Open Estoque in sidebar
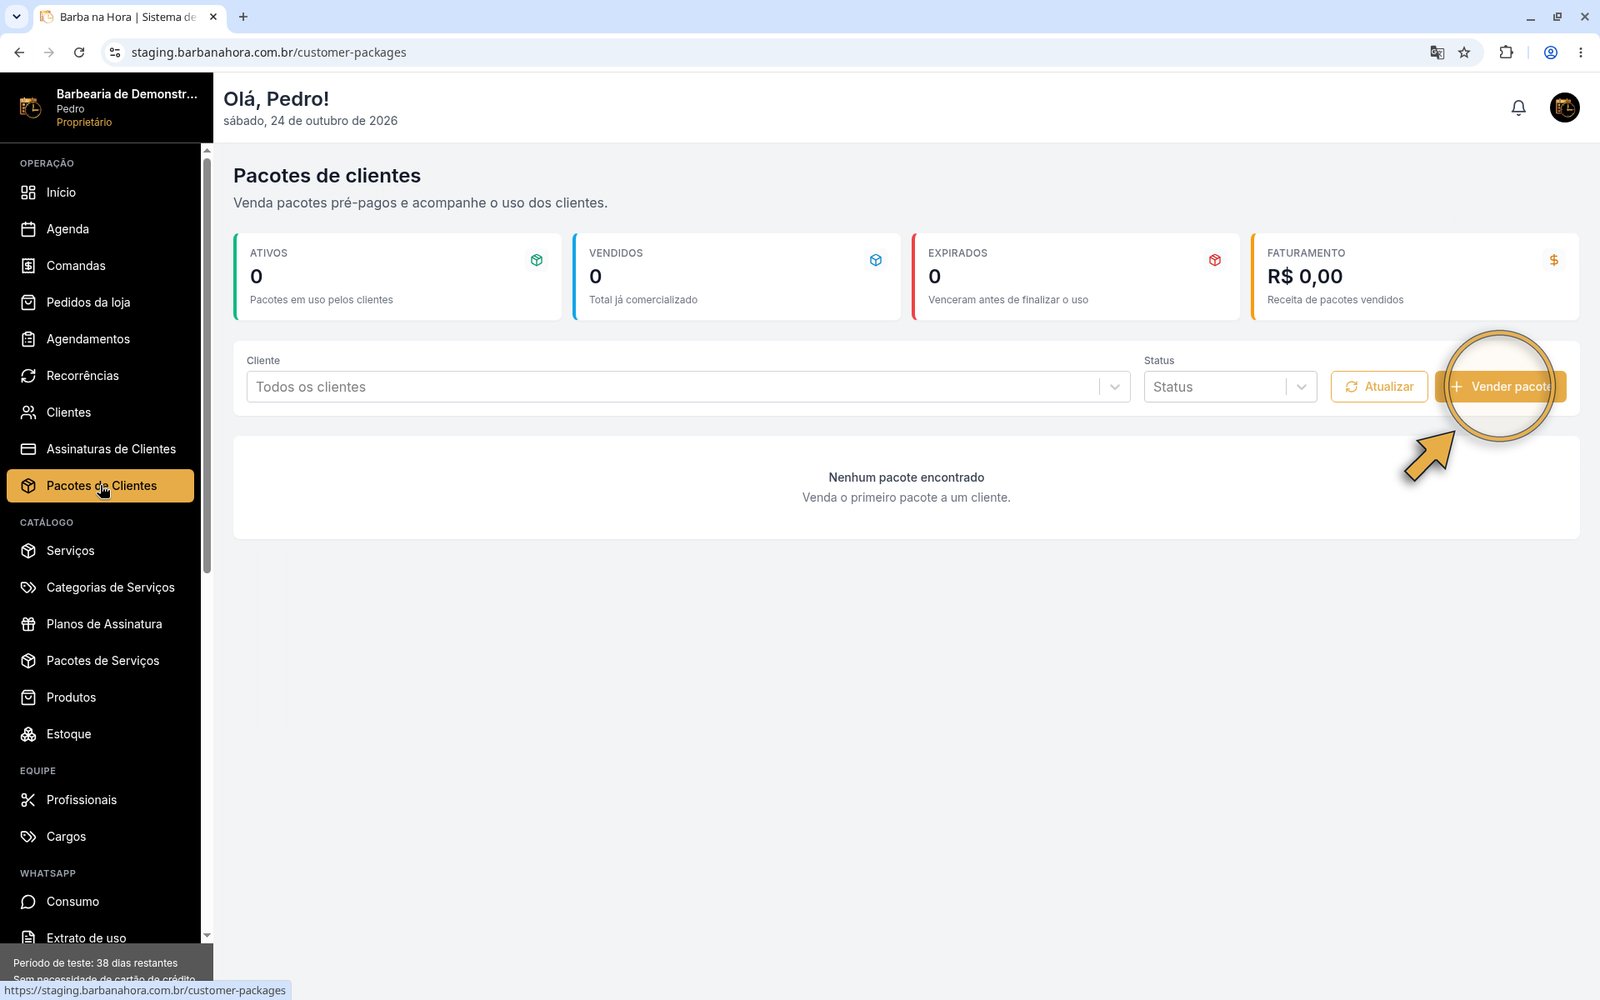 (x=100, y=734)
